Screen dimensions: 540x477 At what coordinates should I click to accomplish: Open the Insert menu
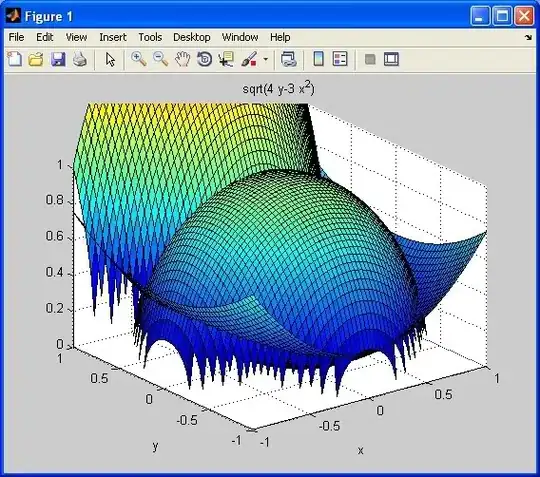click(x=113, y=37)
